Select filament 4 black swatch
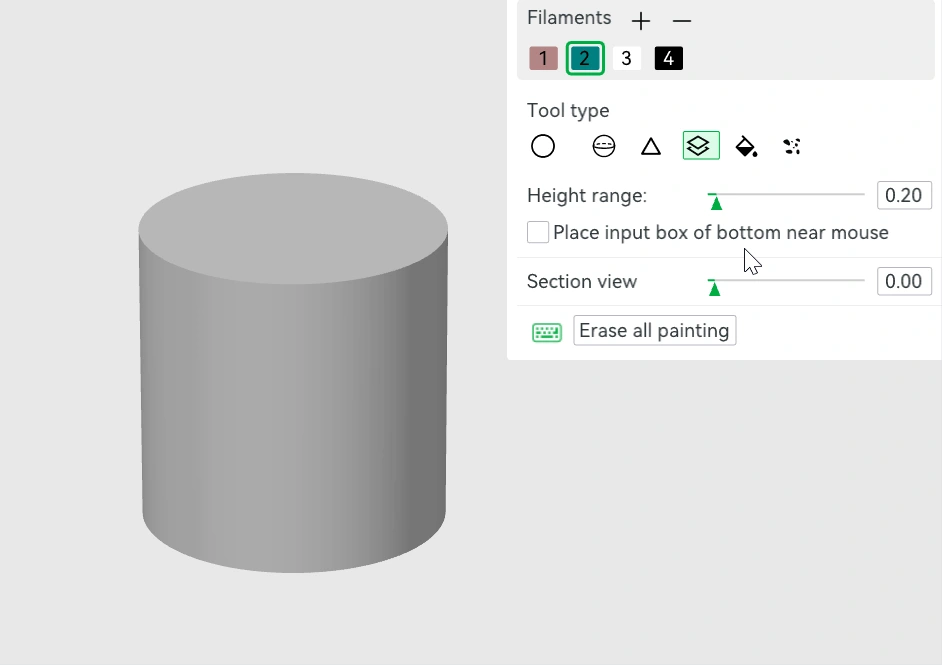Screen dimensions: 942x665 pyautogui.click(x=669, y=58)
